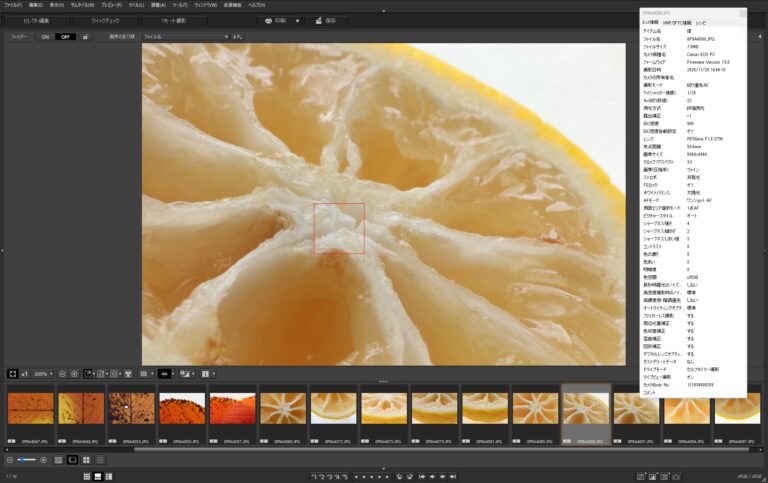Select the first orange leaf thumbnail
Viewport: 768px width, 483px height.
coord(29,410)
